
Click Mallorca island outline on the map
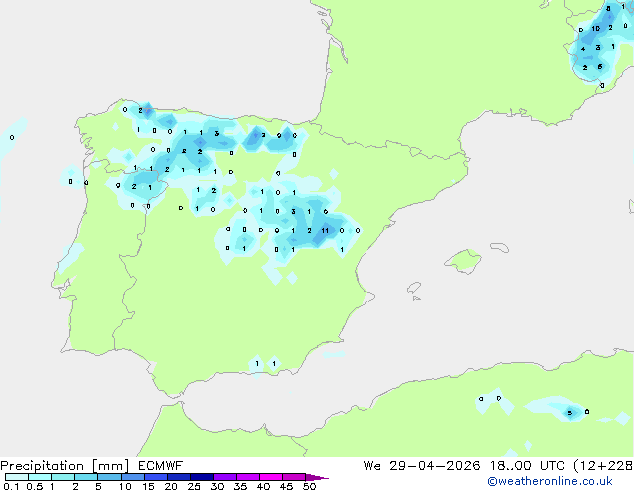point(463,262)
